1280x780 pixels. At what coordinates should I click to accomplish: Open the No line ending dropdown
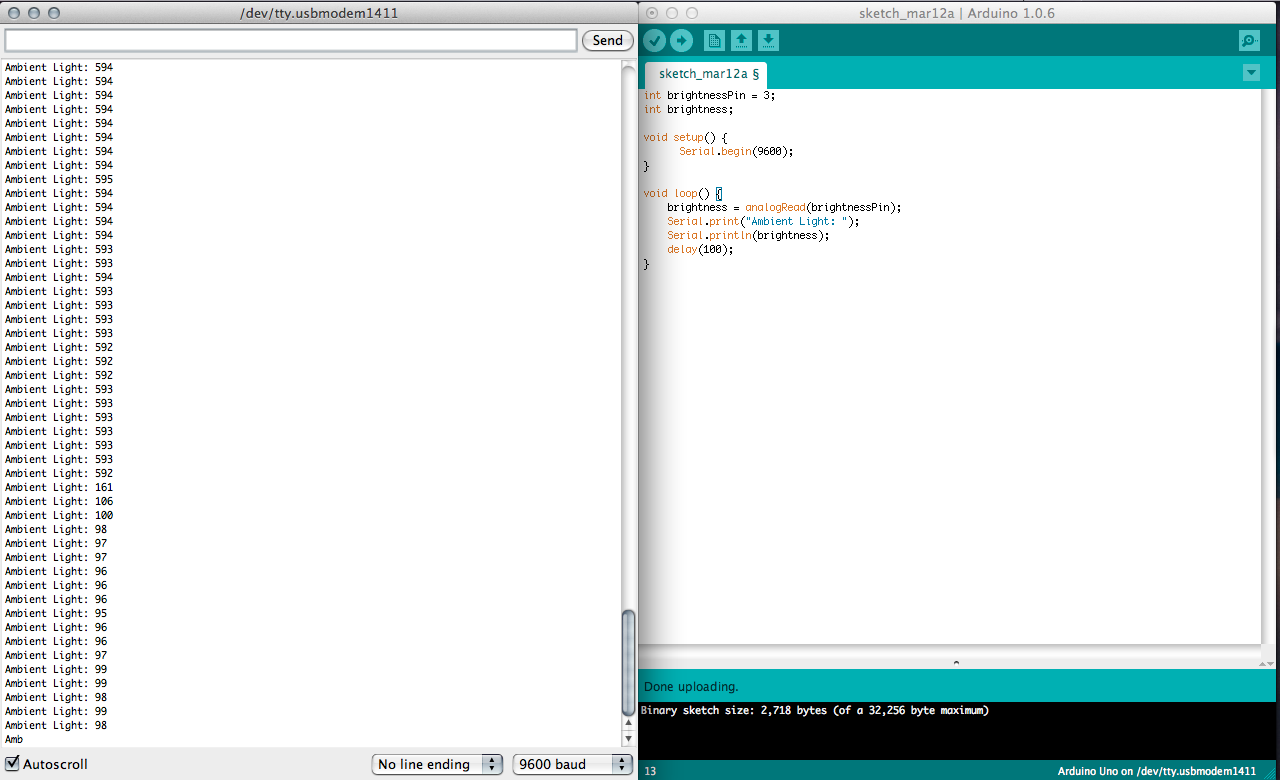pos(437,764)
